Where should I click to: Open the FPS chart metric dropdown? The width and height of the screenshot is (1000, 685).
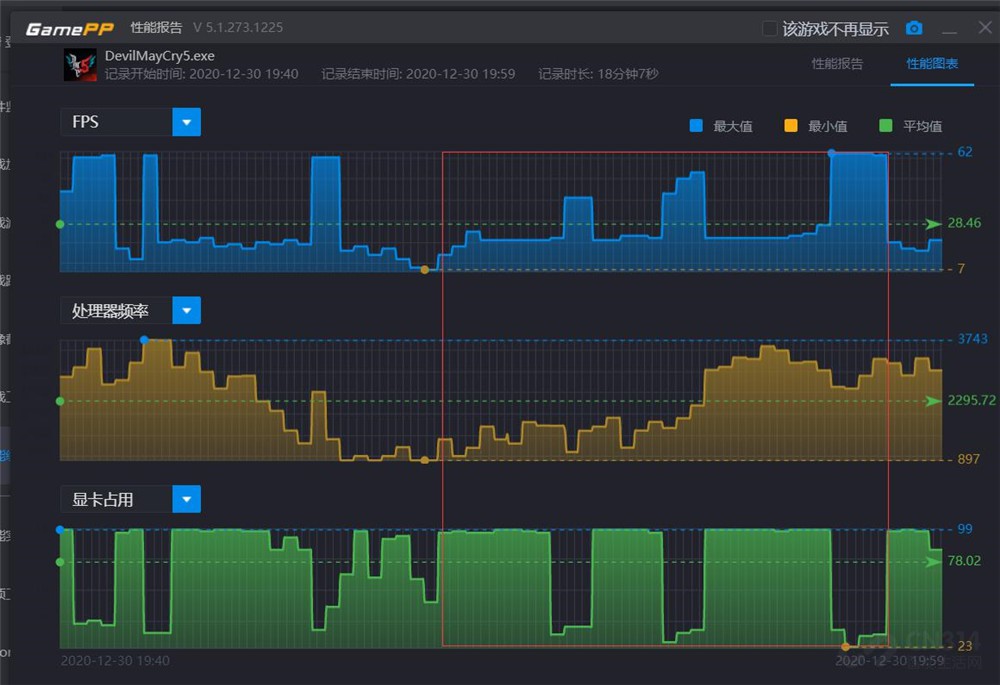pyautogui.click(x=186, y=122)
